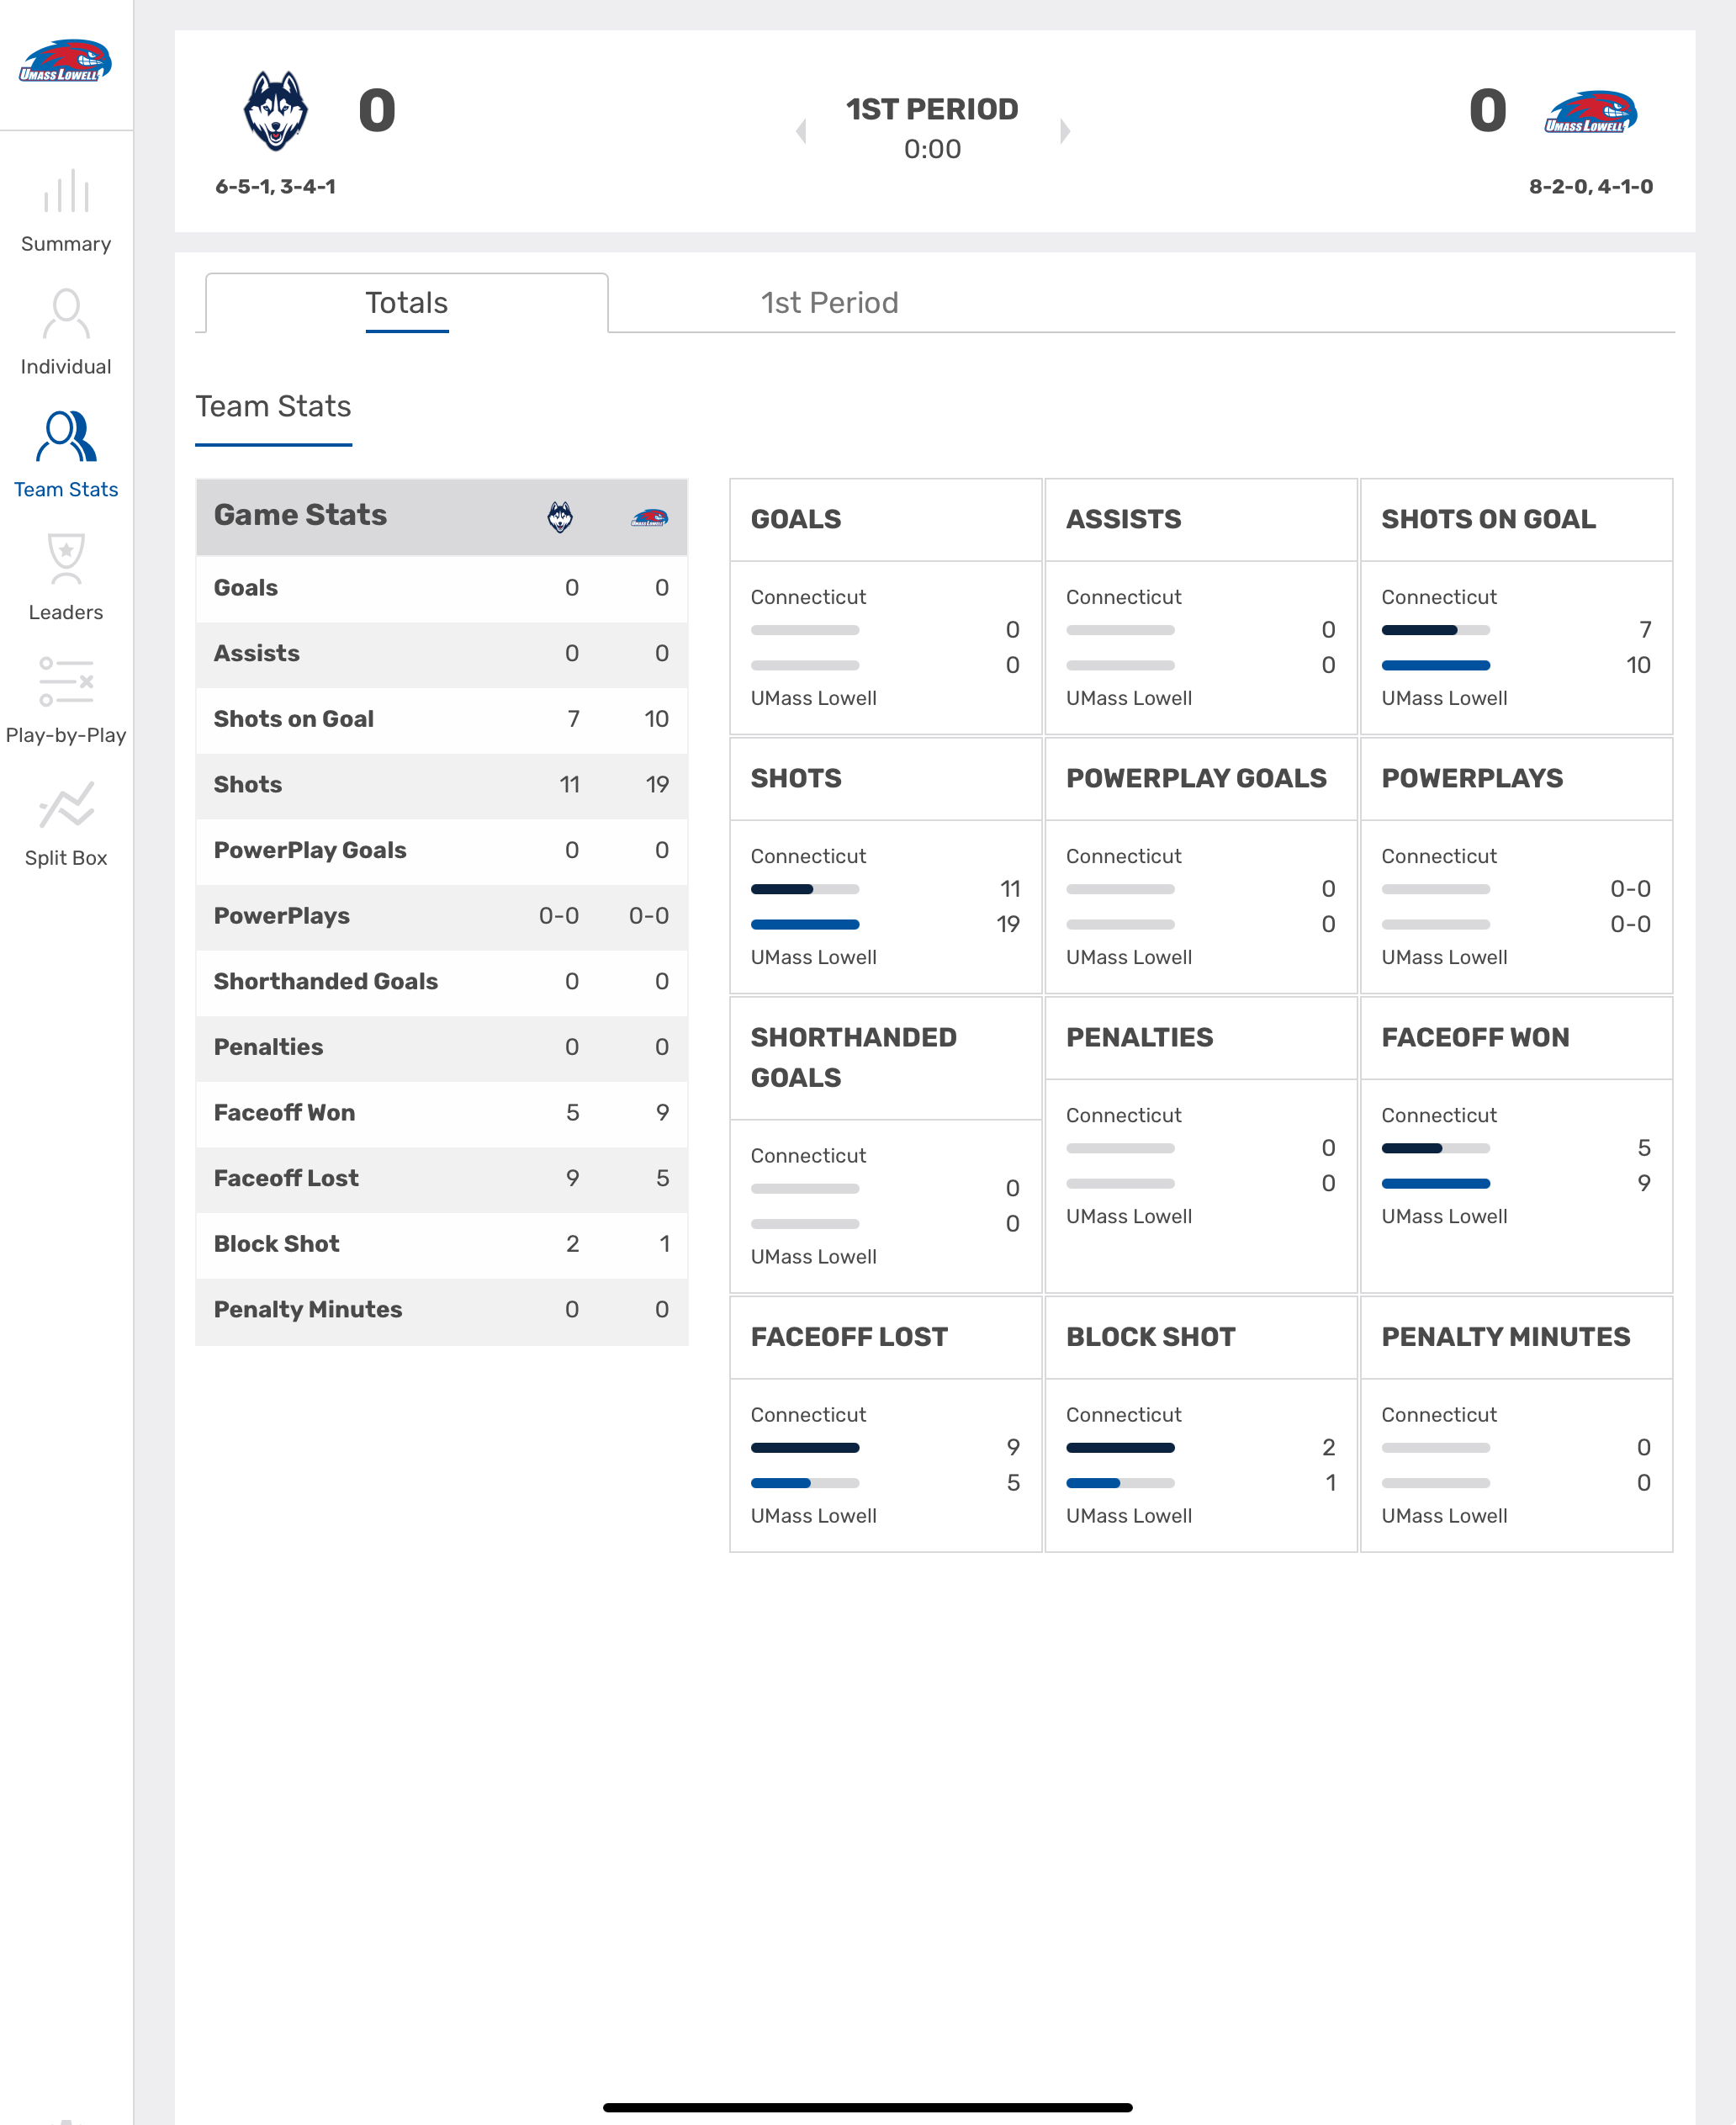
Task: Click the FACEOFF LOST card heading
Action: click(849, 1337)
